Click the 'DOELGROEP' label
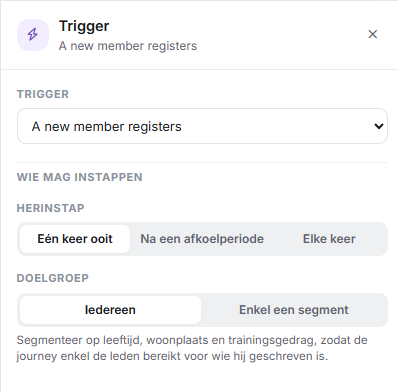398x392 pixels. click(53, 278)
